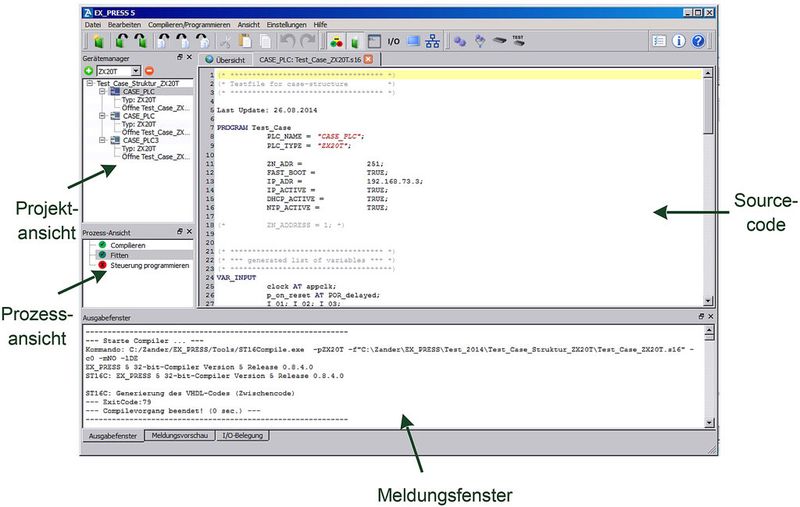
Task: Switch to the Ausgabefenster bottom tab
Action: 113,436
